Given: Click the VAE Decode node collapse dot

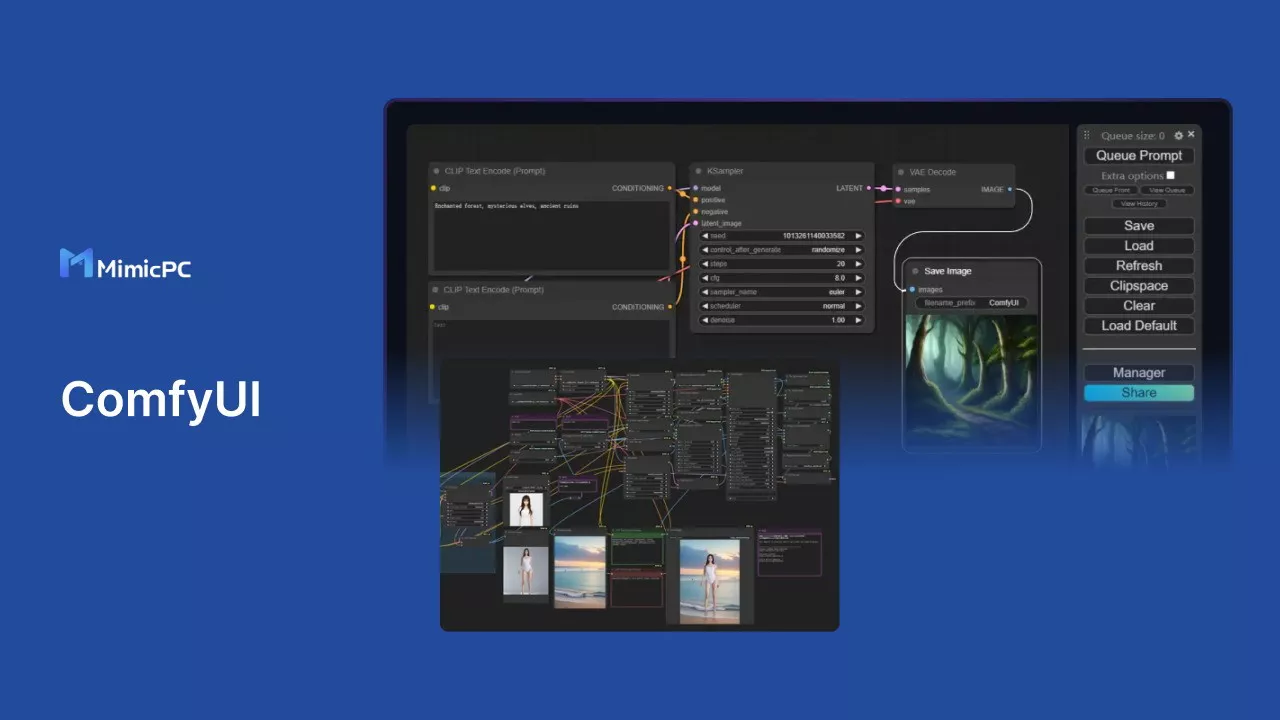Looking at the screenshot, I should pyautogui.click(x=899, y=172).
